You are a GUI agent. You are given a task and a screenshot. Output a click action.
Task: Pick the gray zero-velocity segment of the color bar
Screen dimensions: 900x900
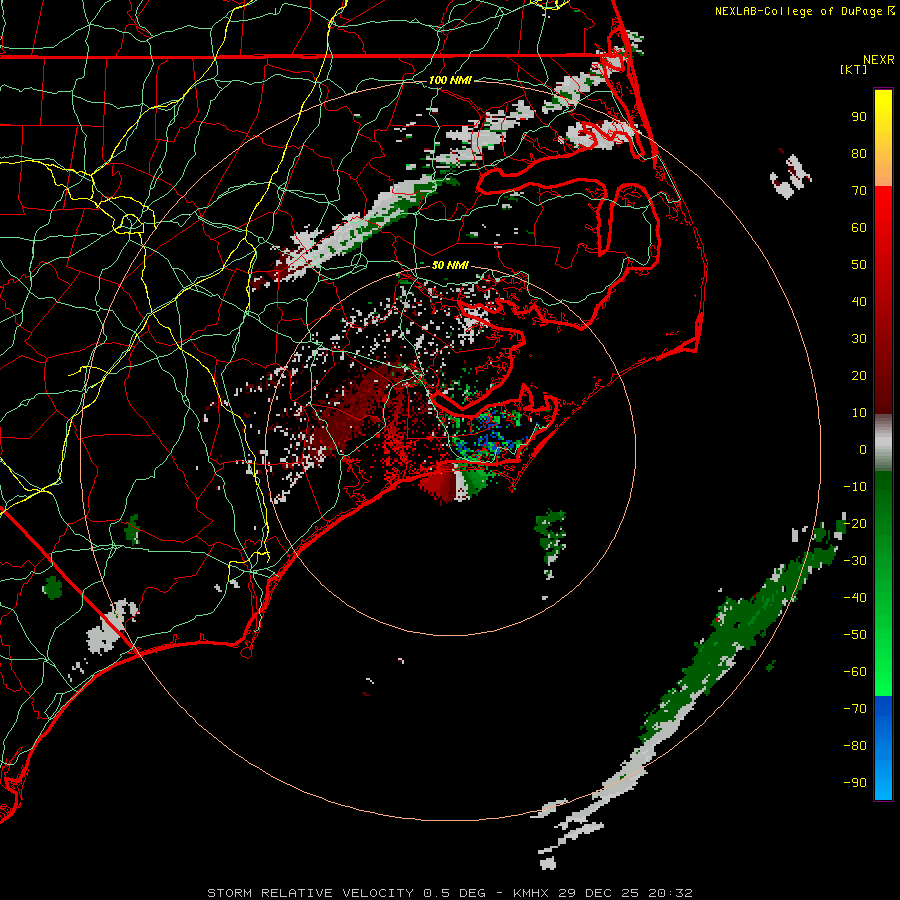[x=883, y=443]
